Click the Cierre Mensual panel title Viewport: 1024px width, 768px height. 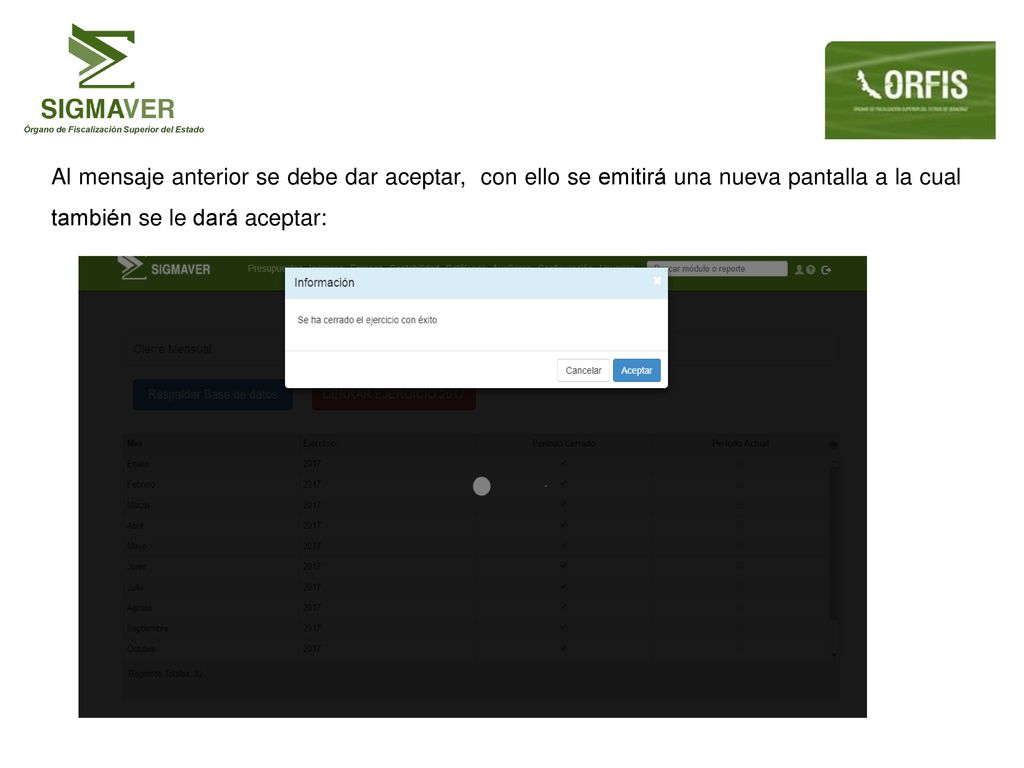click(172, 349)
